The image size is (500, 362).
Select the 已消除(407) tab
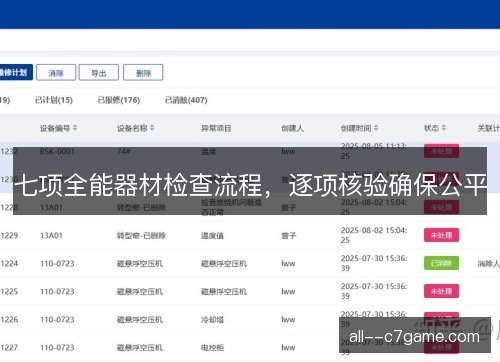click(186, 100)
